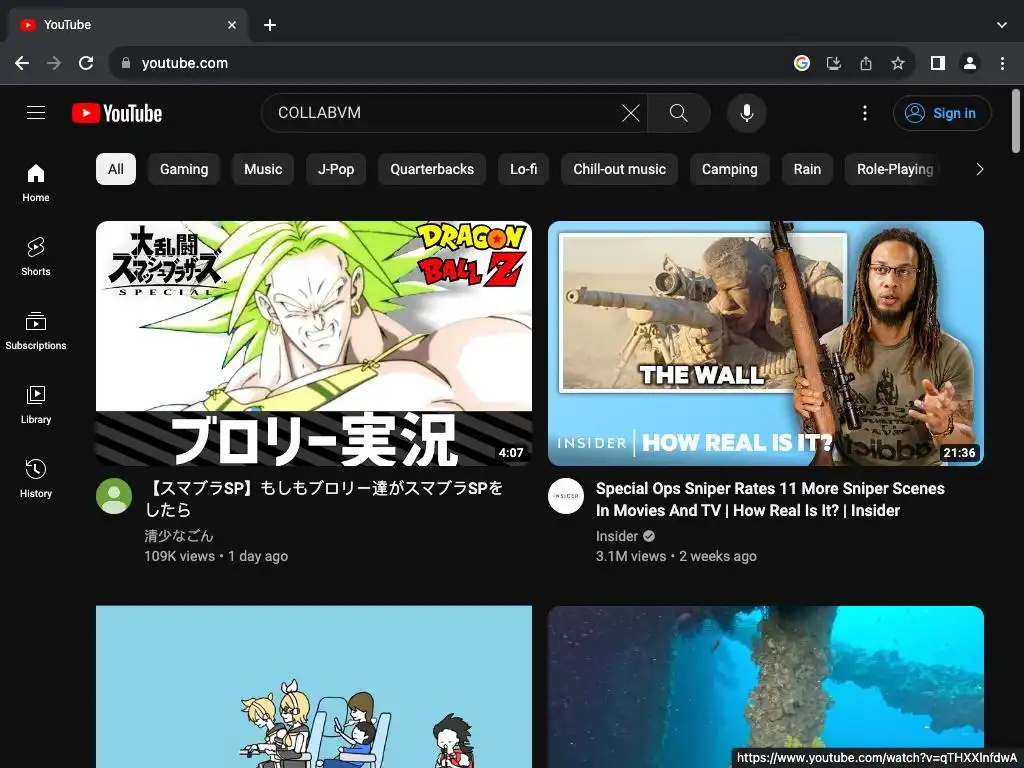This screenshot has height=768, width=1024.
Task: Open Library in sidebar
Action: coord(36,405)
